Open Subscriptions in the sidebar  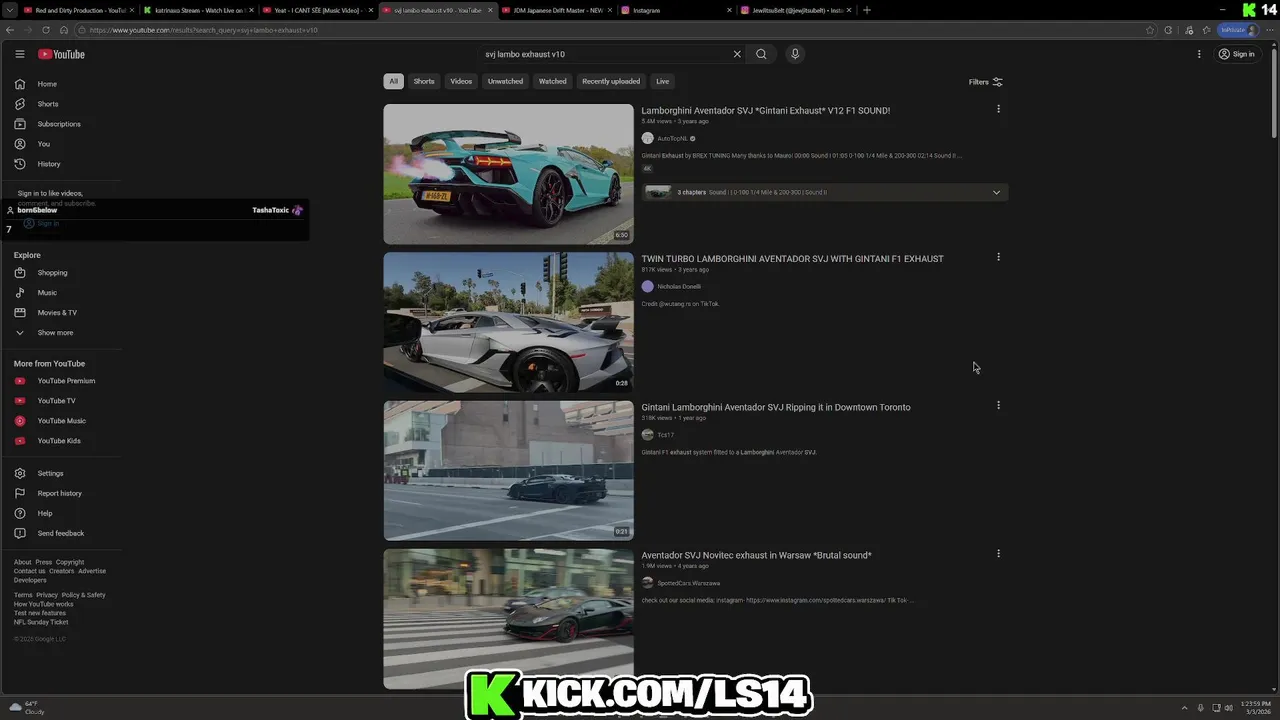click(60, 124)
